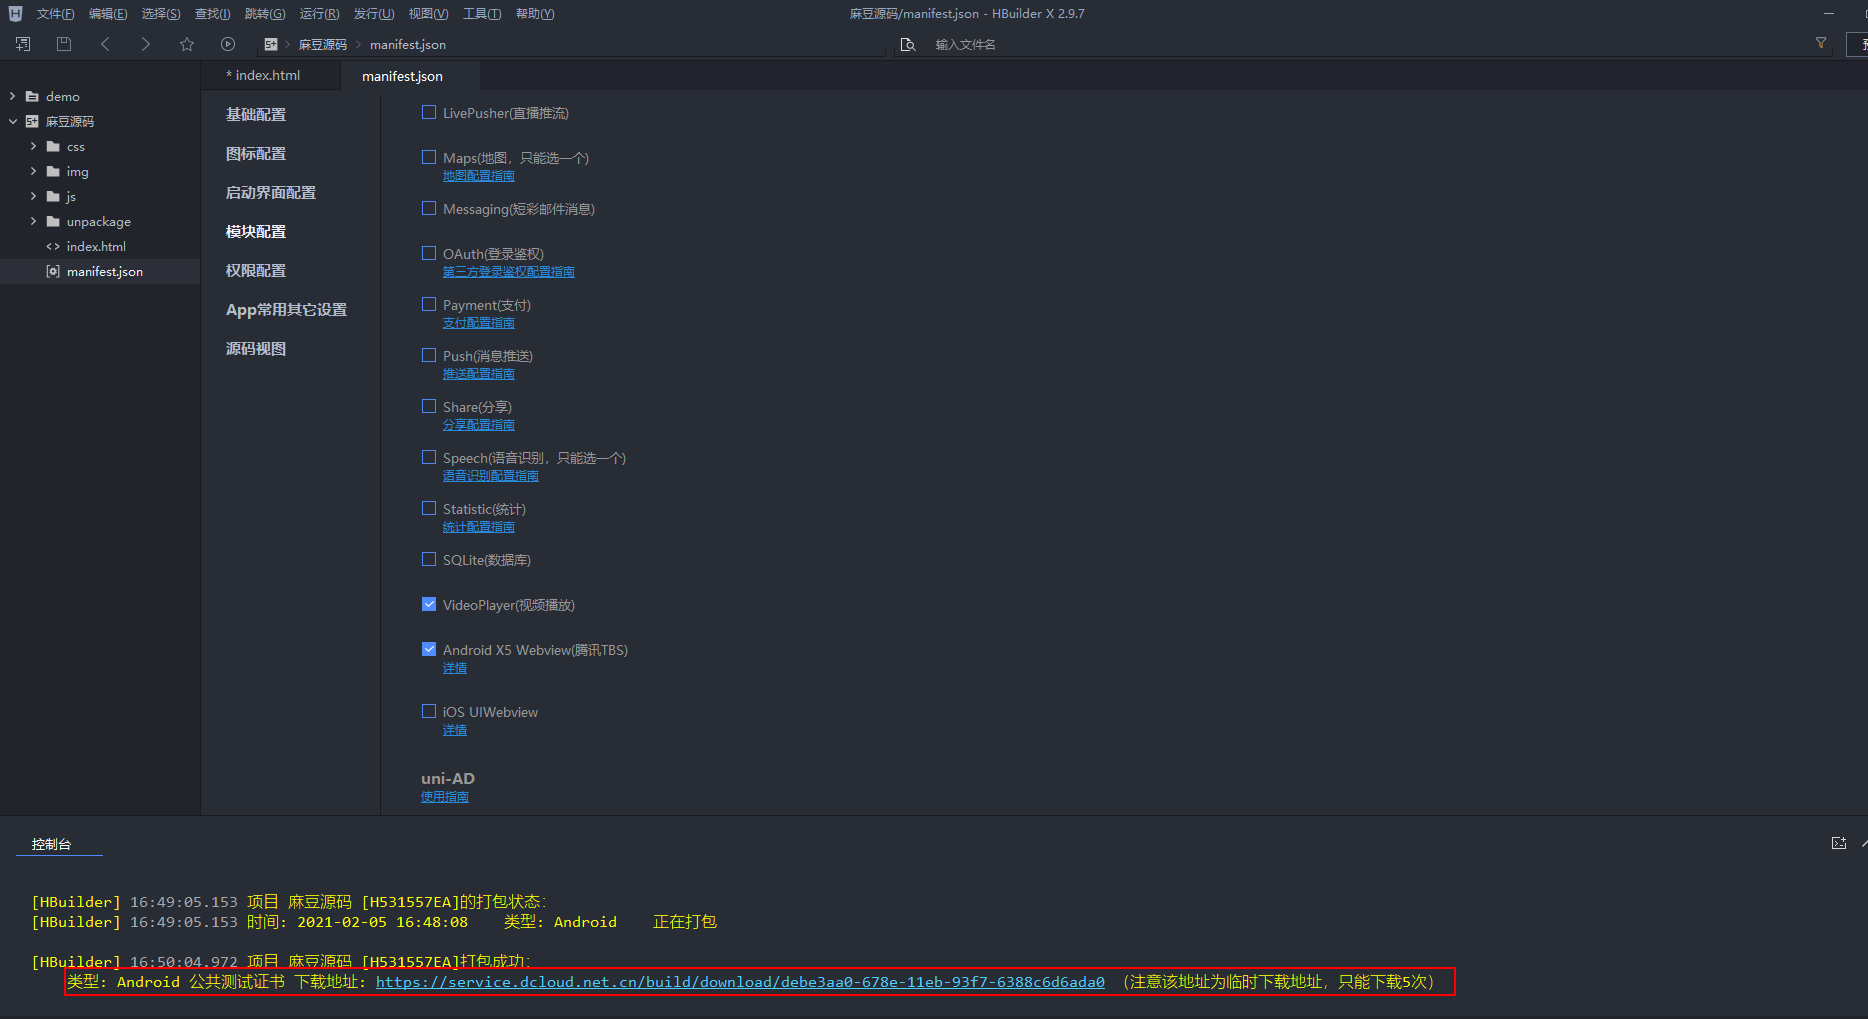Click the new file toolbar icon
Image resolution: width=1868 pixels, height=1019 pixels.
coord(23,44)
